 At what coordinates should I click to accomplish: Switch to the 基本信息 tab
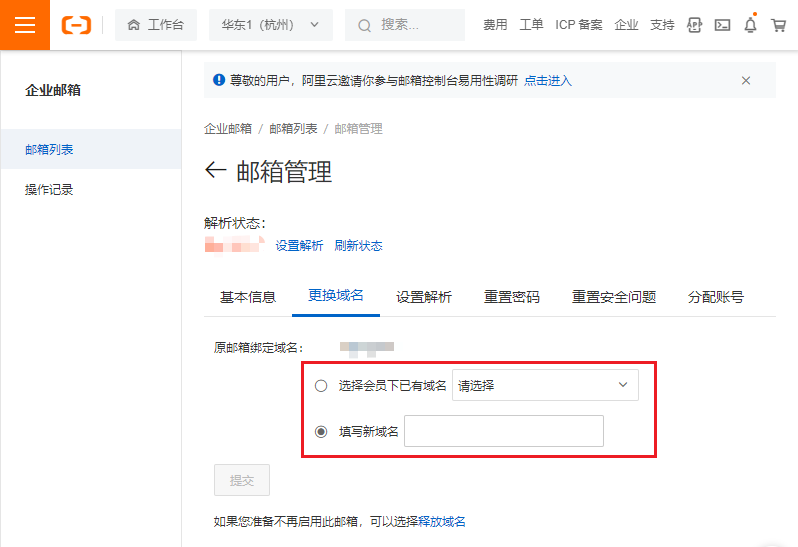click(x=248, y=297)
